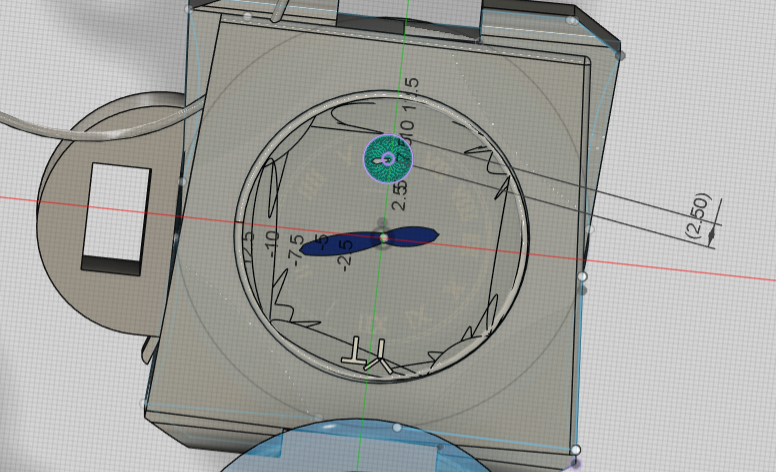This screenshot has height=472, width=776.
Task: Click the white sketch point on right housing edge
Action: click(x=582, y=276)
